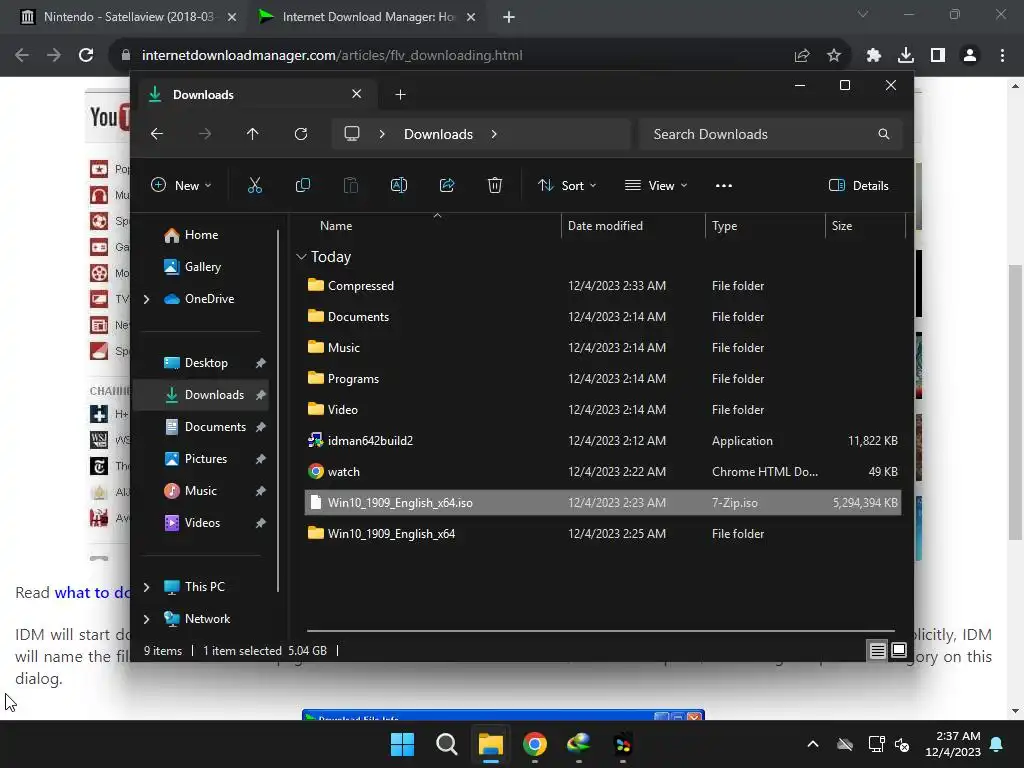Screen dimensions: 1024x768
Task: Click the Search Downloads input field
Action: [x=771, y=134]
